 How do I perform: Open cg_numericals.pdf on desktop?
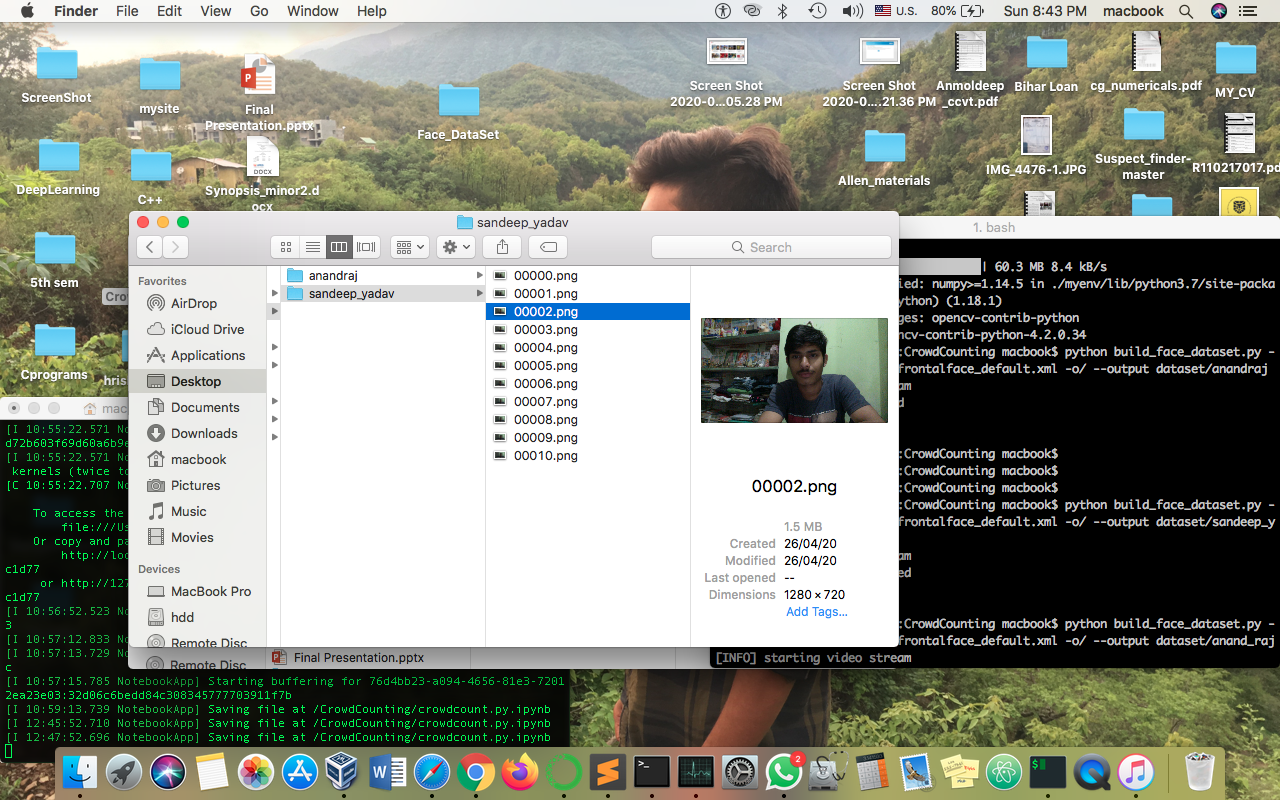(x=1146, y=62)
